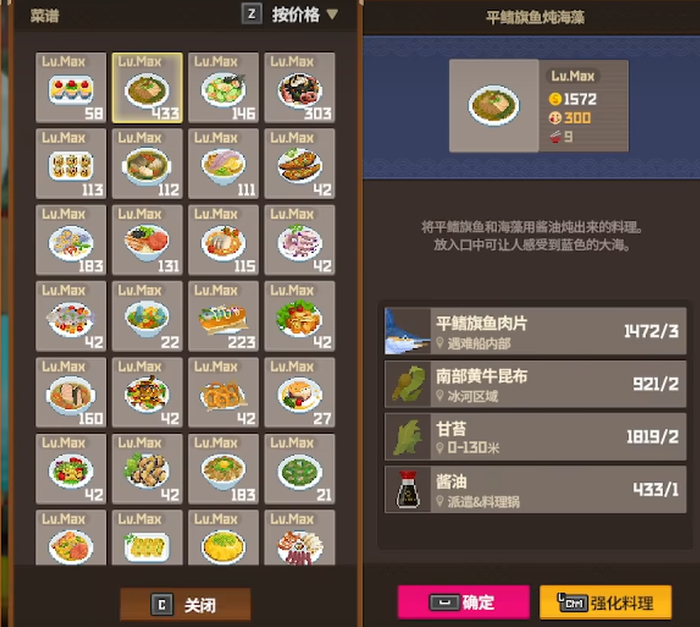
Task: Select the soup dish showing 160
Action: [71, 393]
